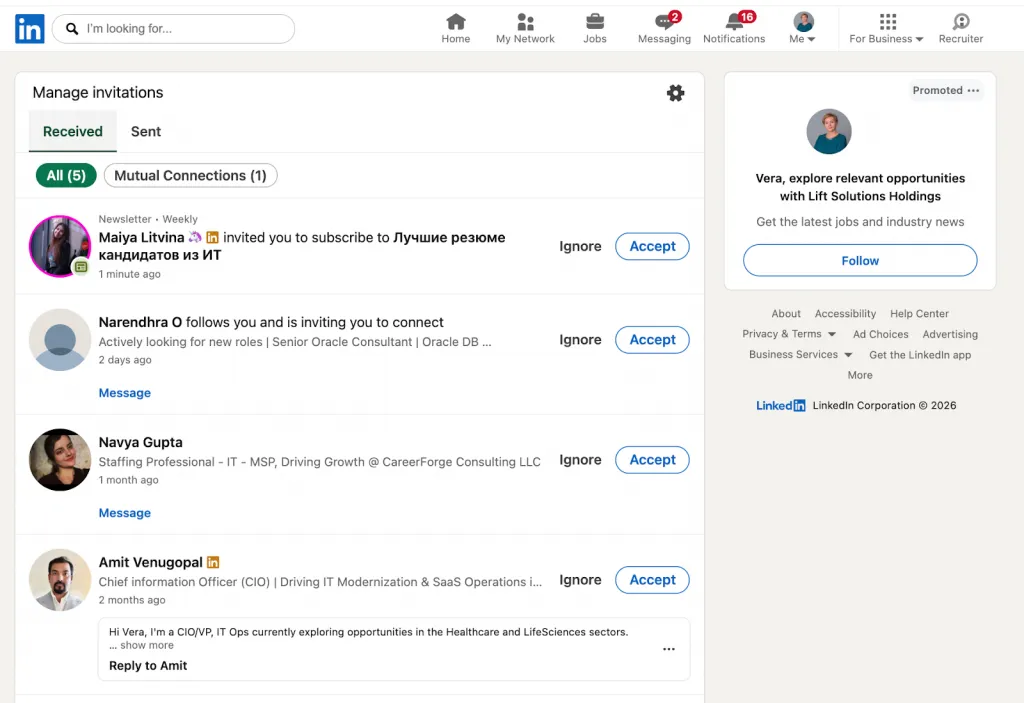Select the Mutual Connections (1) filter
This screenshot has height=703, width=1024.
coord(190,175)
